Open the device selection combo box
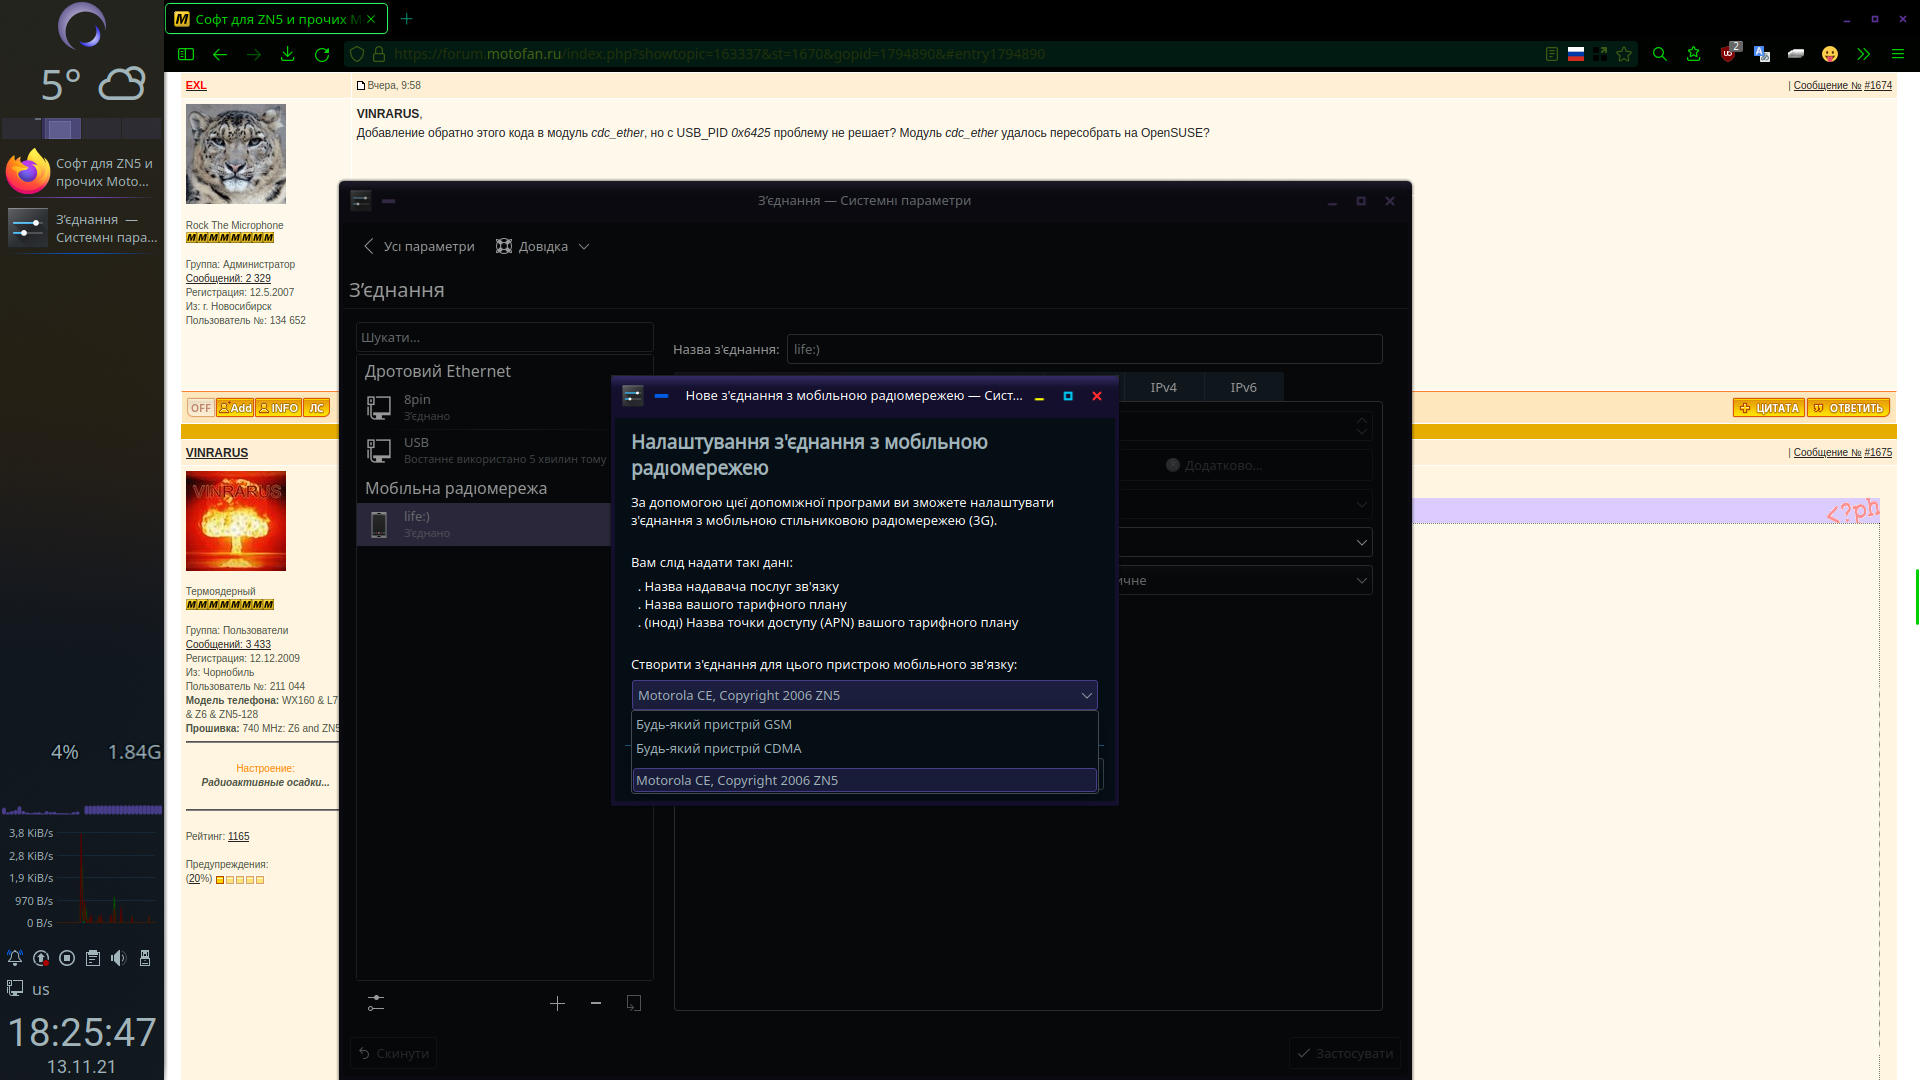1920x1080 pixels. click(864, 695)
